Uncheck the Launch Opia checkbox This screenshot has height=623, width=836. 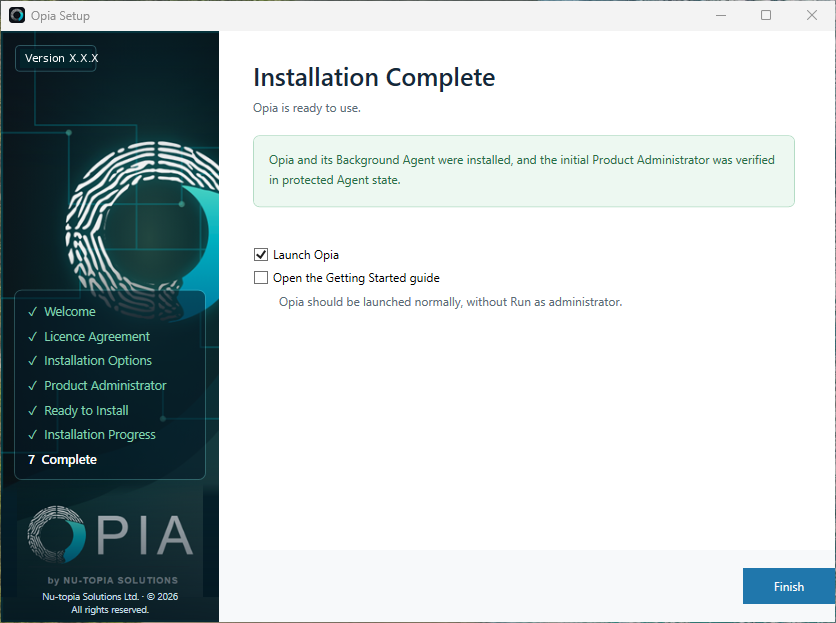(261, 254)
